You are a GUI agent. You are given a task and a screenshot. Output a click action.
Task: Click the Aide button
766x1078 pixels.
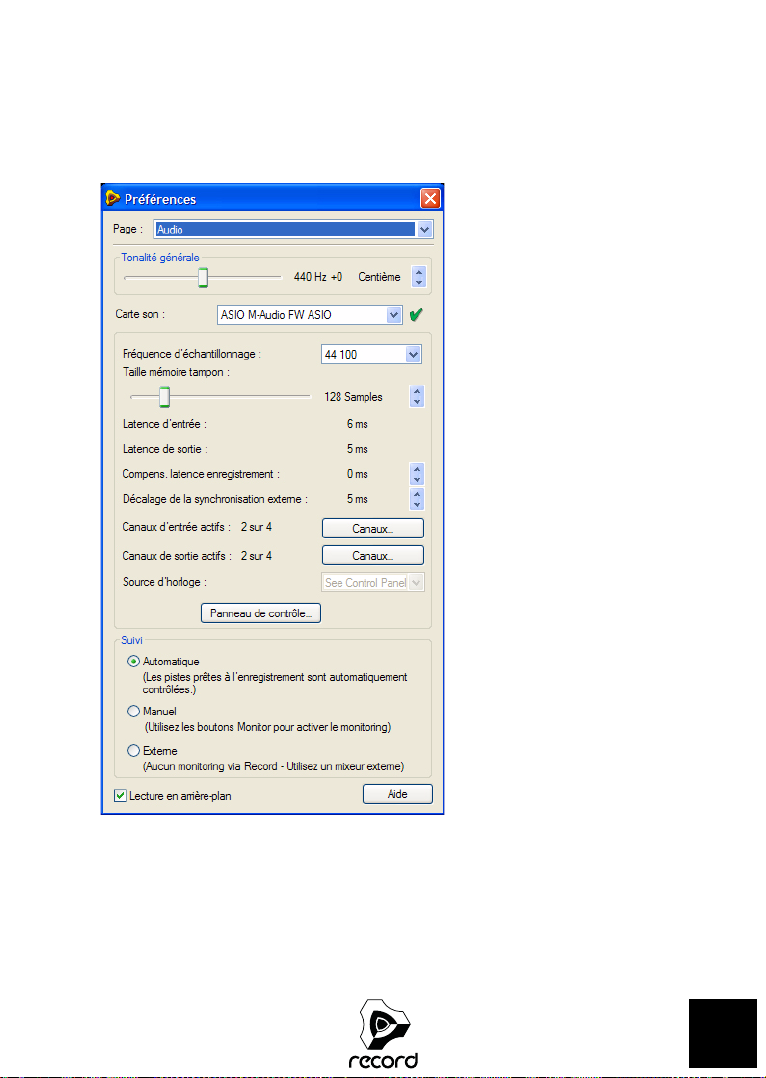397,794
